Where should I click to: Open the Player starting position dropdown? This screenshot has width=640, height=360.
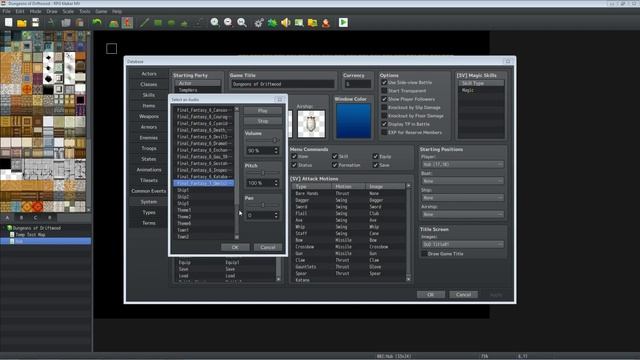(462, 164)
